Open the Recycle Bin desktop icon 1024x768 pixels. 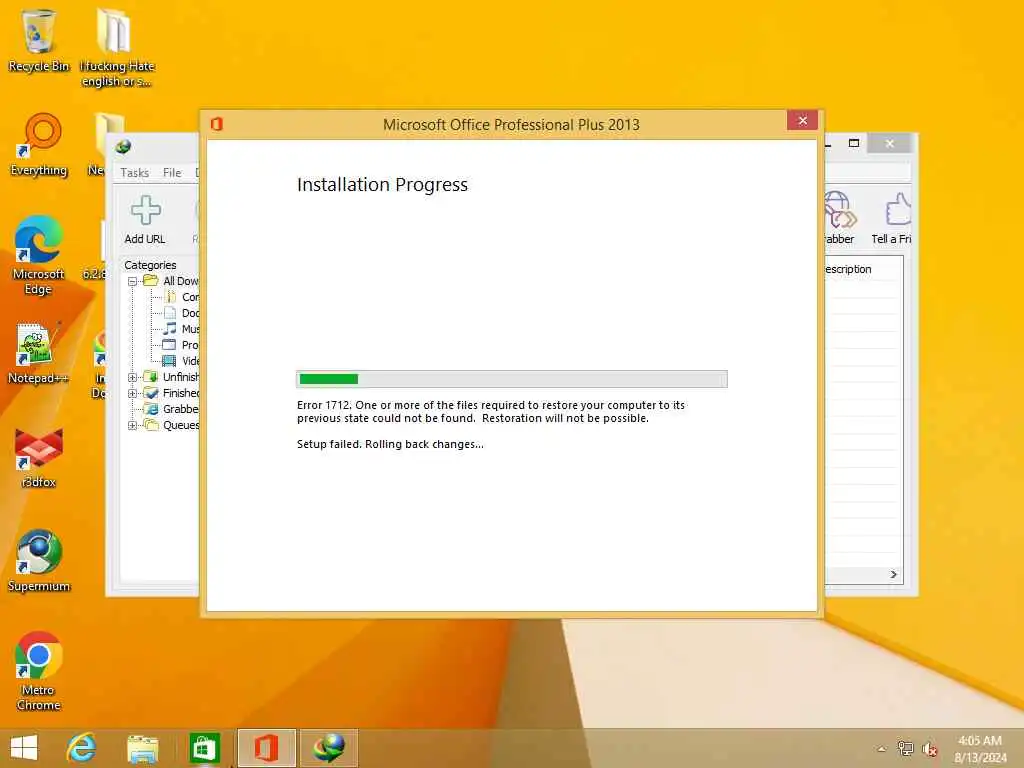pyautogui.click(x=38, y=39)
